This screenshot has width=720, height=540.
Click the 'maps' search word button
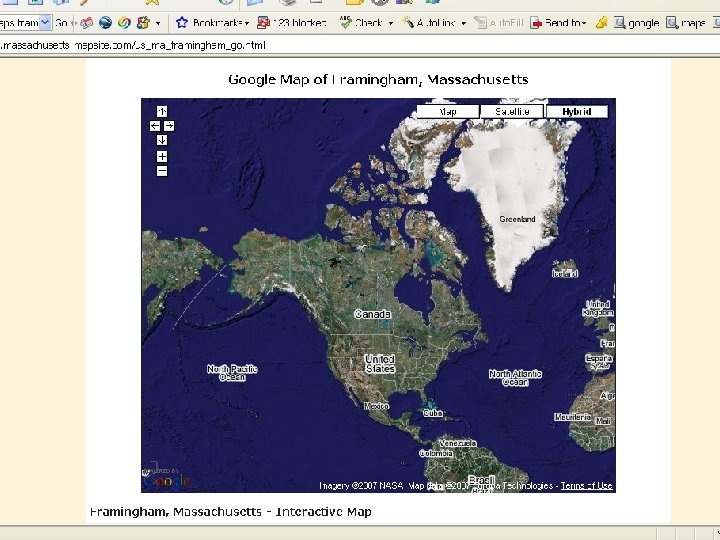pos(686,22)
